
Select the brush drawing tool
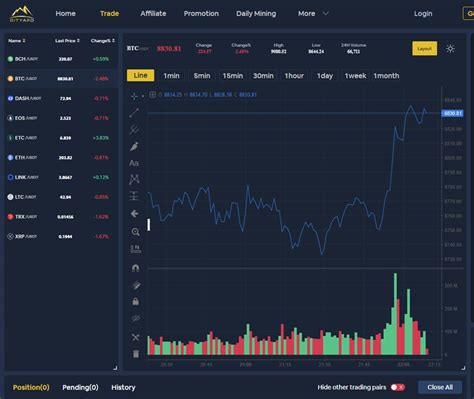click(x=134, y=146)
